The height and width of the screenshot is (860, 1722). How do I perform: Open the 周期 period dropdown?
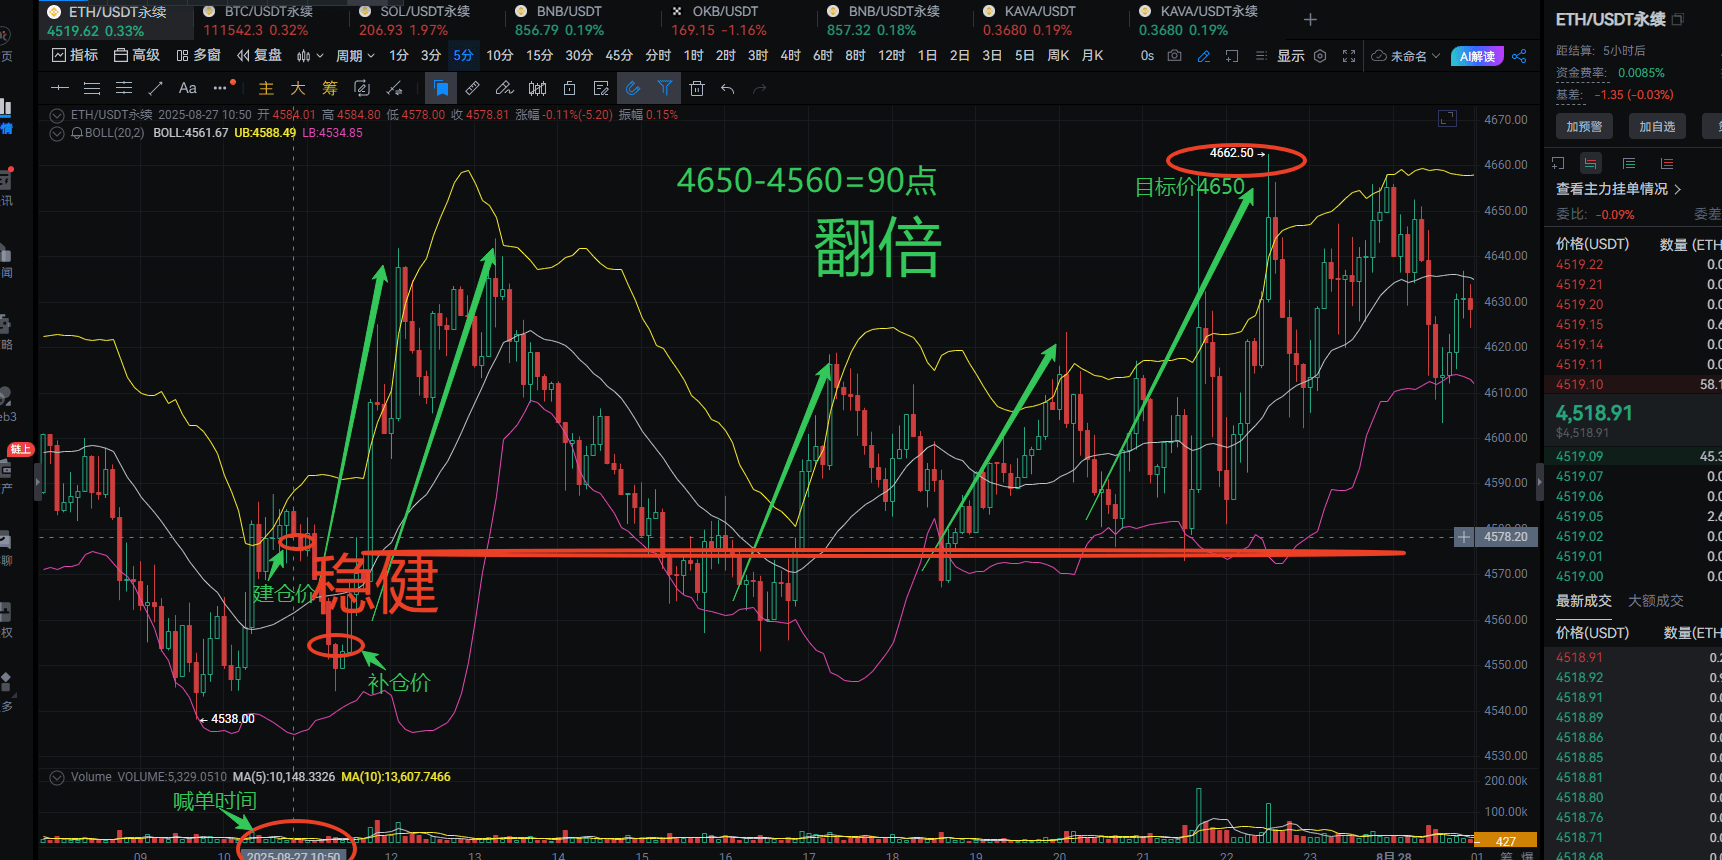[355, 56]
